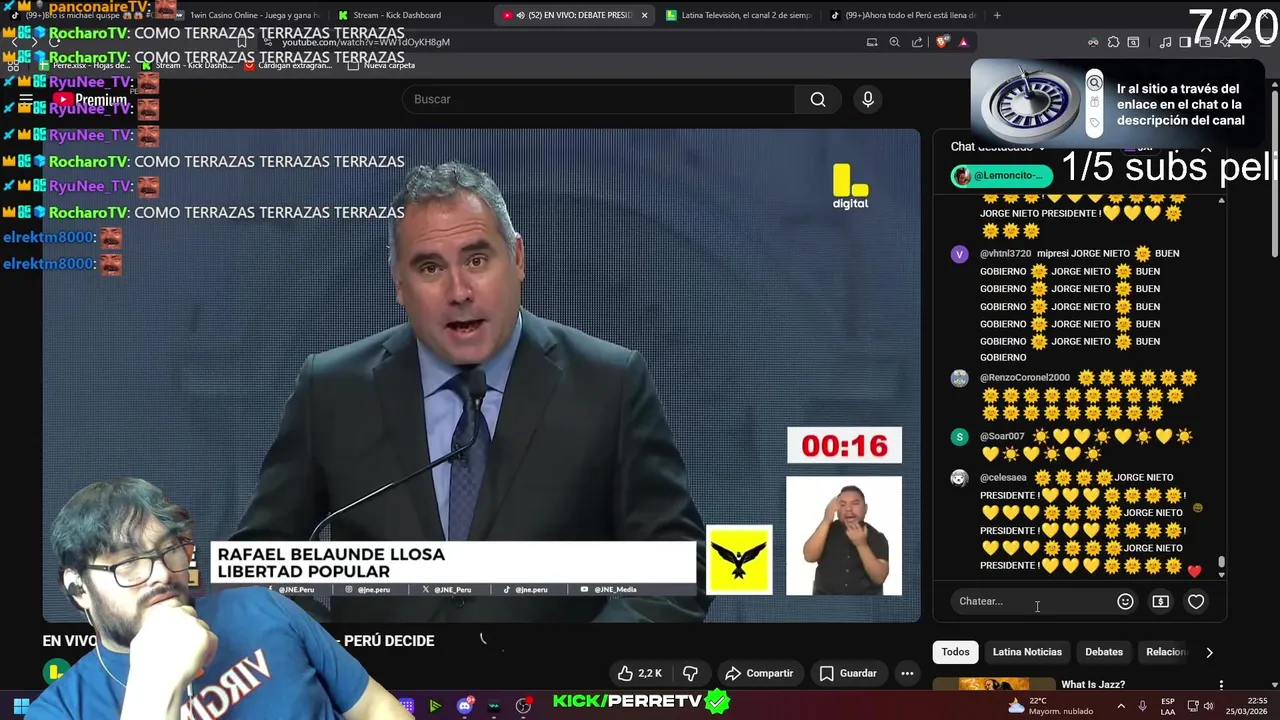Click the video player on Rafael Belaunde

[x=481, y=375]
